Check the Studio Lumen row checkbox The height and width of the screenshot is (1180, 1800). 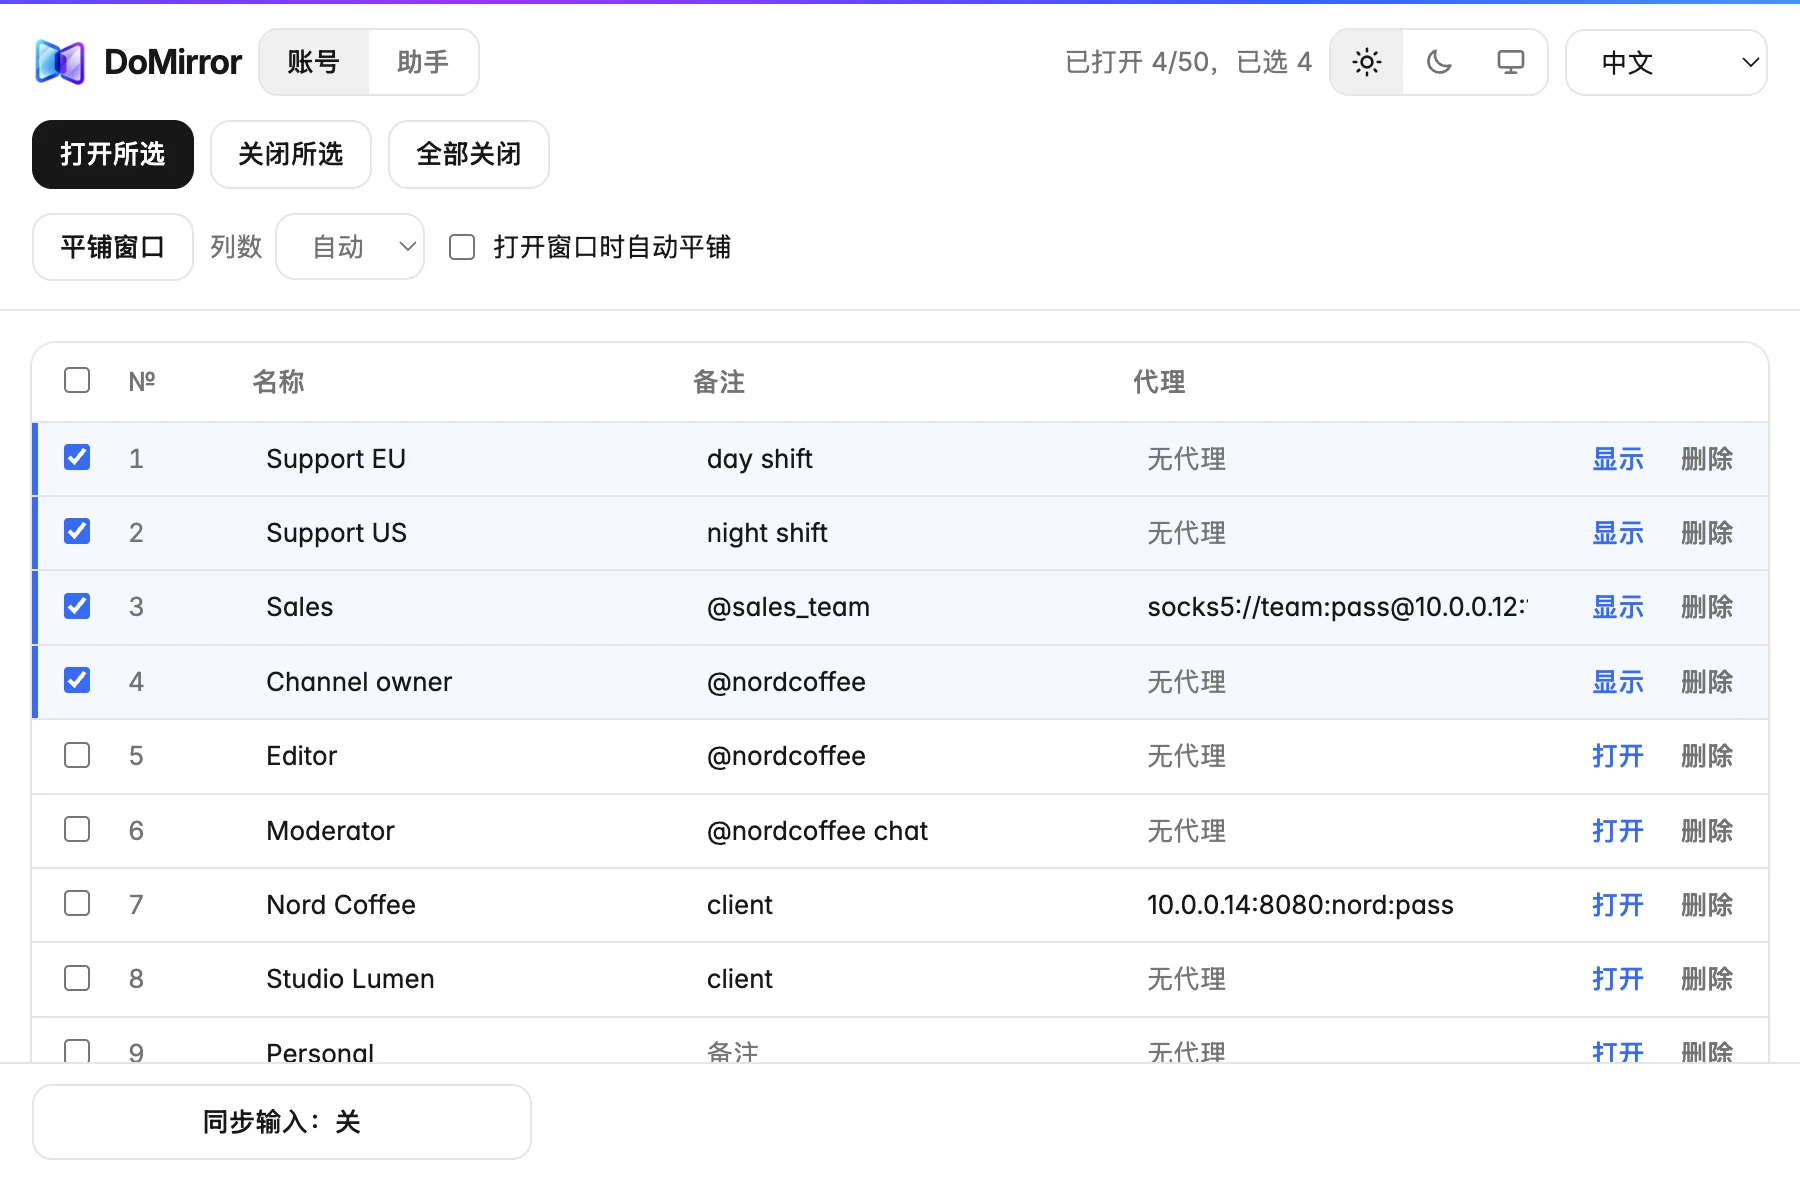pyautogui.click(x=77, y=978)
